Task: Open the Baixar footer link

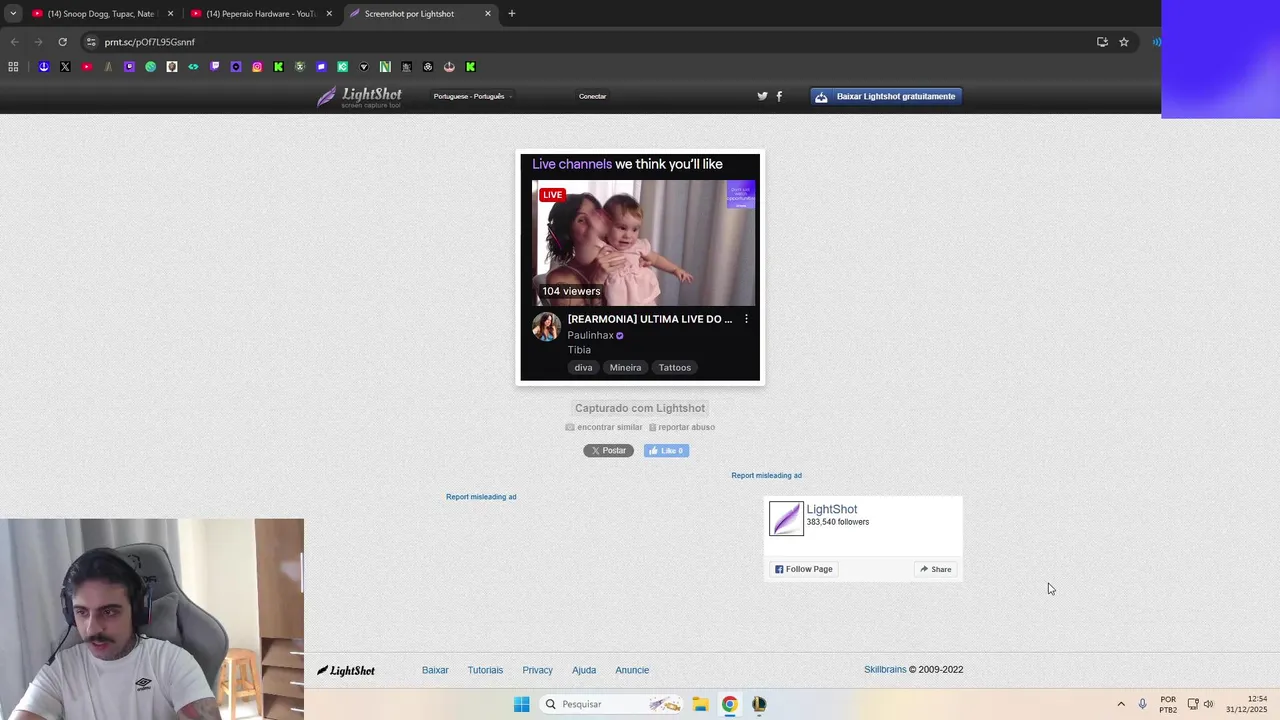Action: pos(435,670)
